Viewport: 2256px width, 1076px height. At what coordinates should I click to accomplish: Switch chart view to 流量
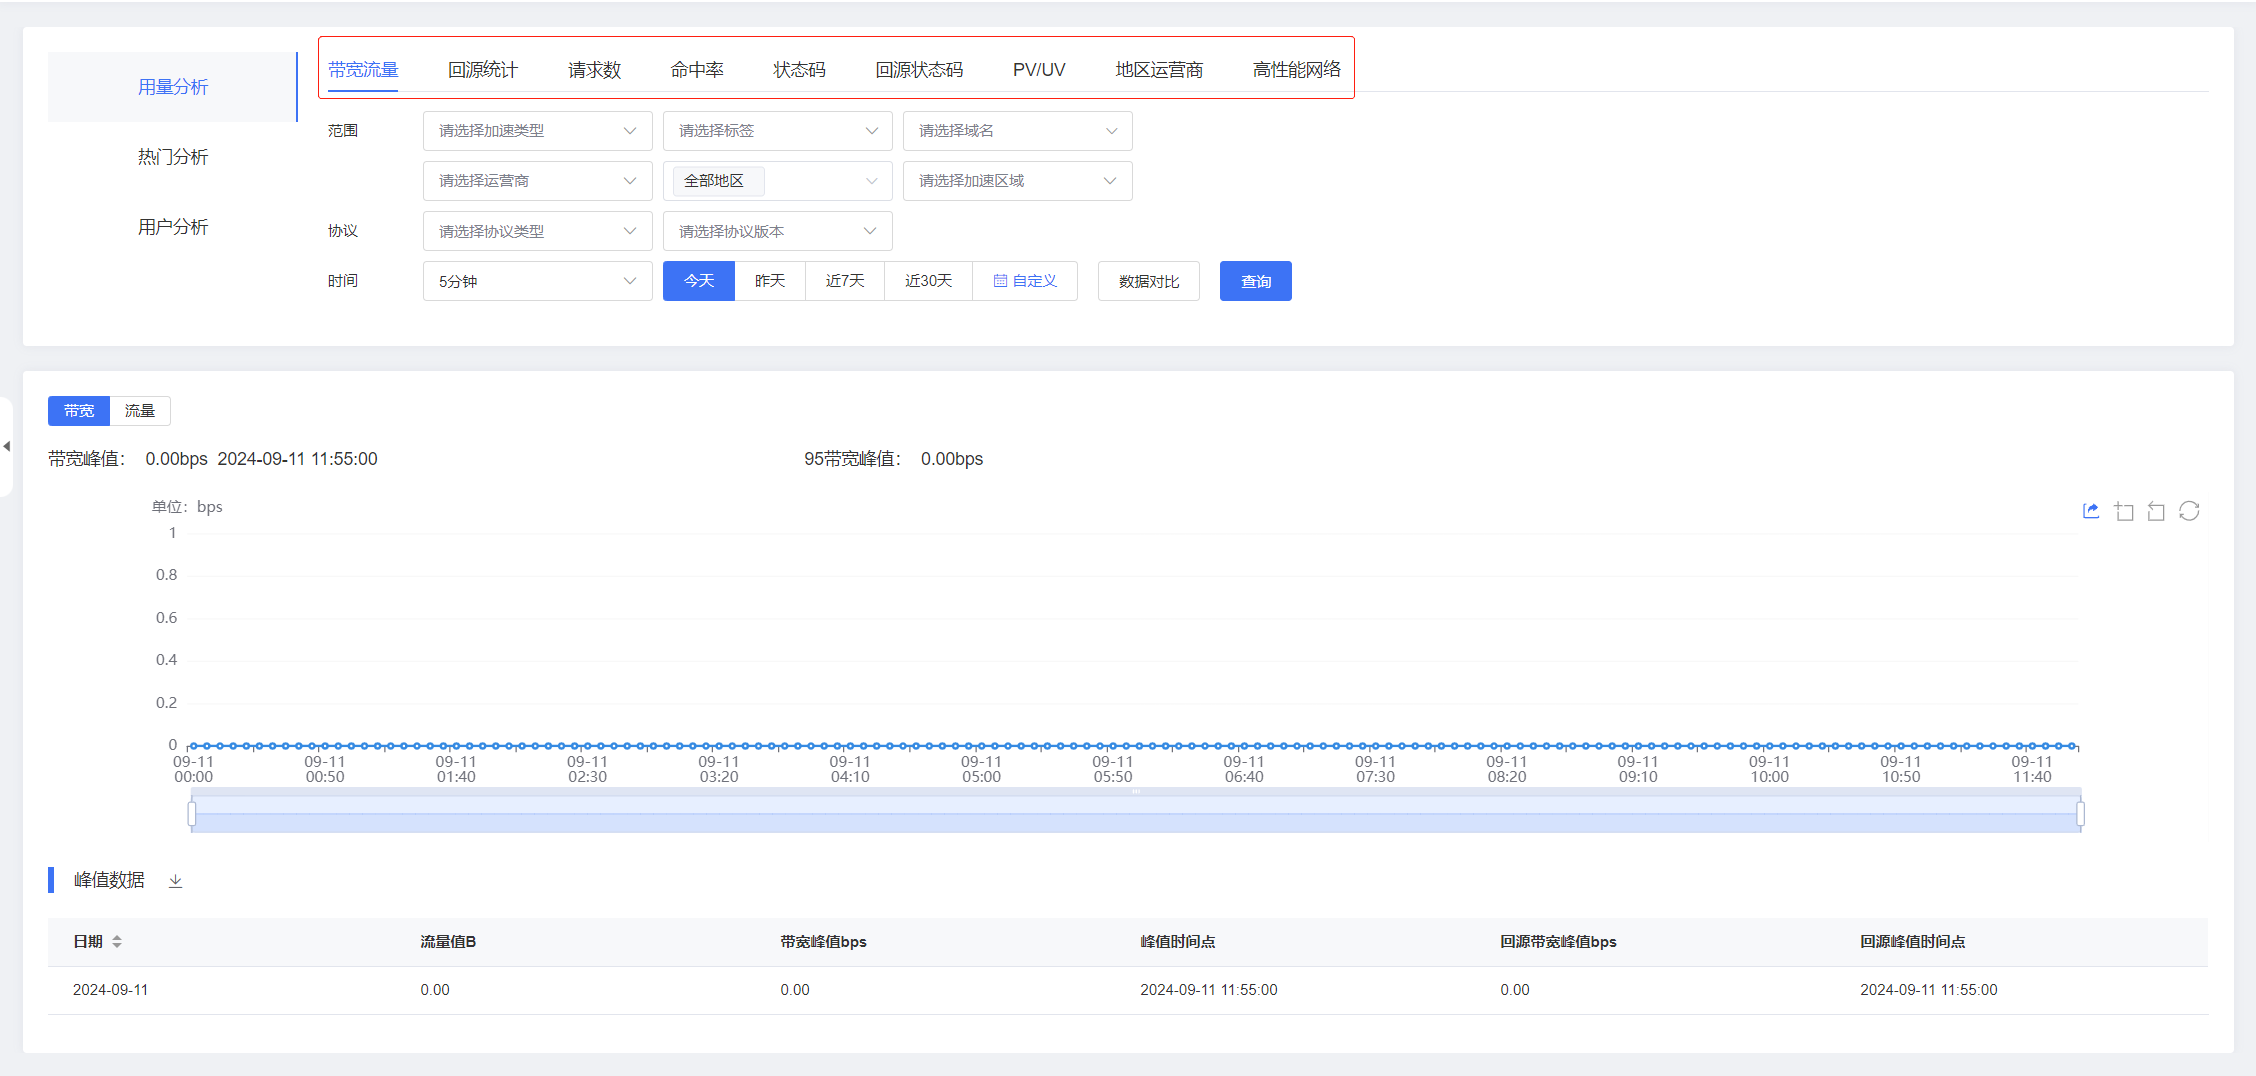click(140, 411)
